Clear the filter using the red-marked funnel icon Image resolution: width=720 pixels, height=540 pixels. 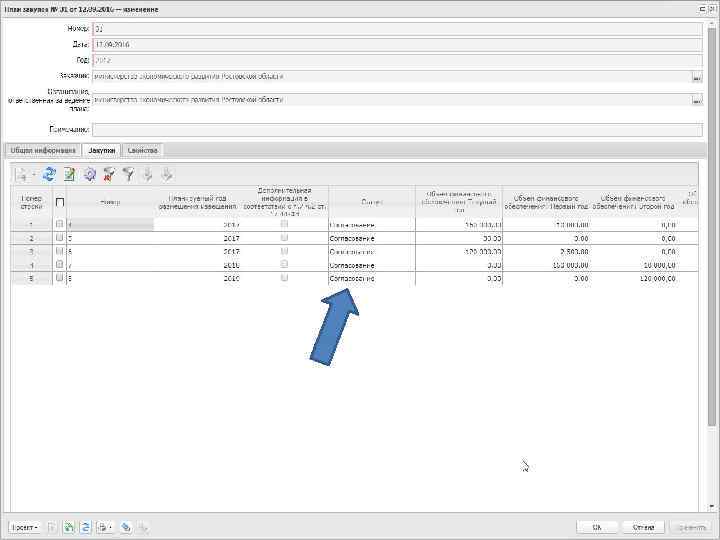point(109,174)
